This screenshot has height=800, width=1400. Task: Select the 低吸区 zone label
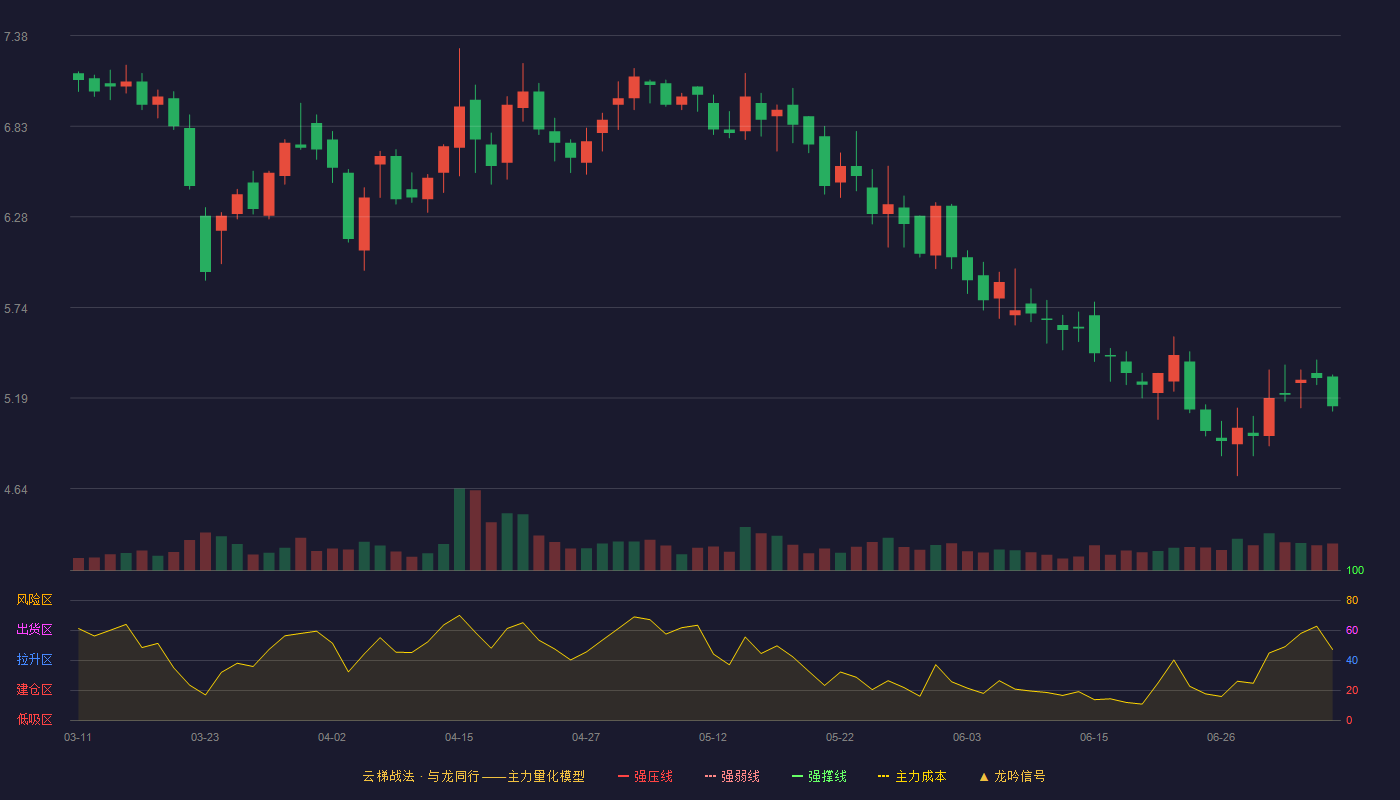point(34,719)
